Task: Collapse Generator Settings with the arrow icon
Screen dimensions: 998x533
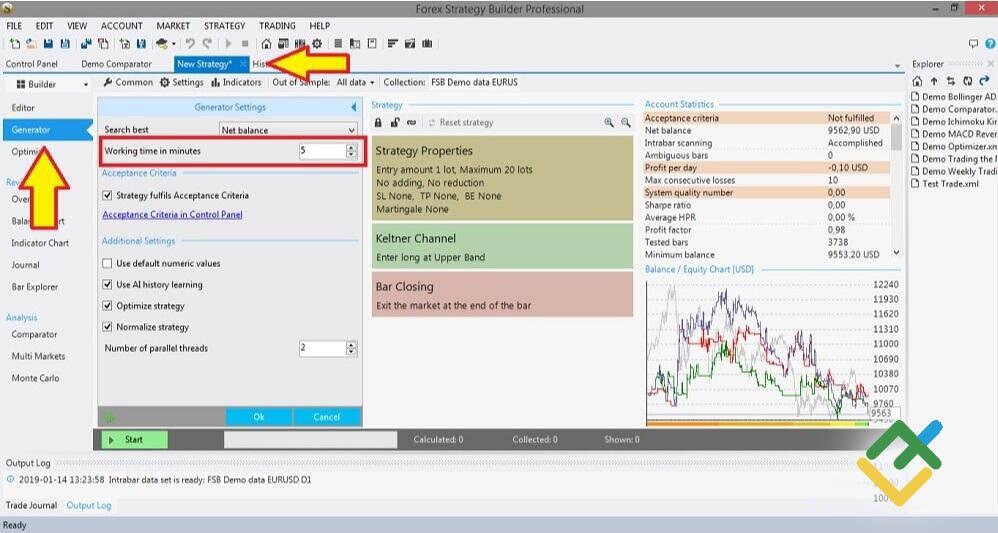Action: pyautogui.click(x=353, y=107)
